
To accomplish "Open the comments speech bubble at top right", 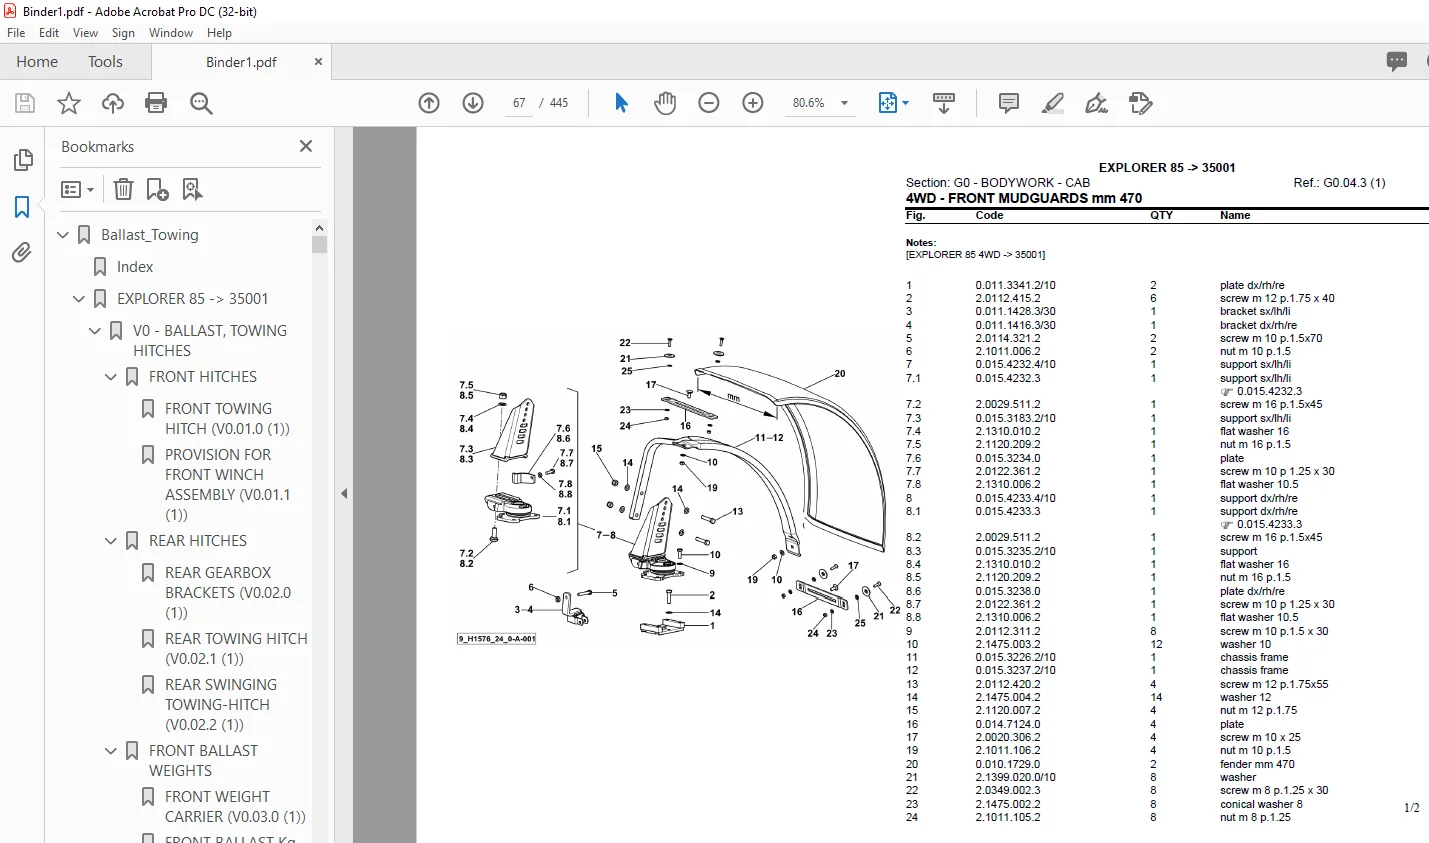I will click(x=1397, y=61).
